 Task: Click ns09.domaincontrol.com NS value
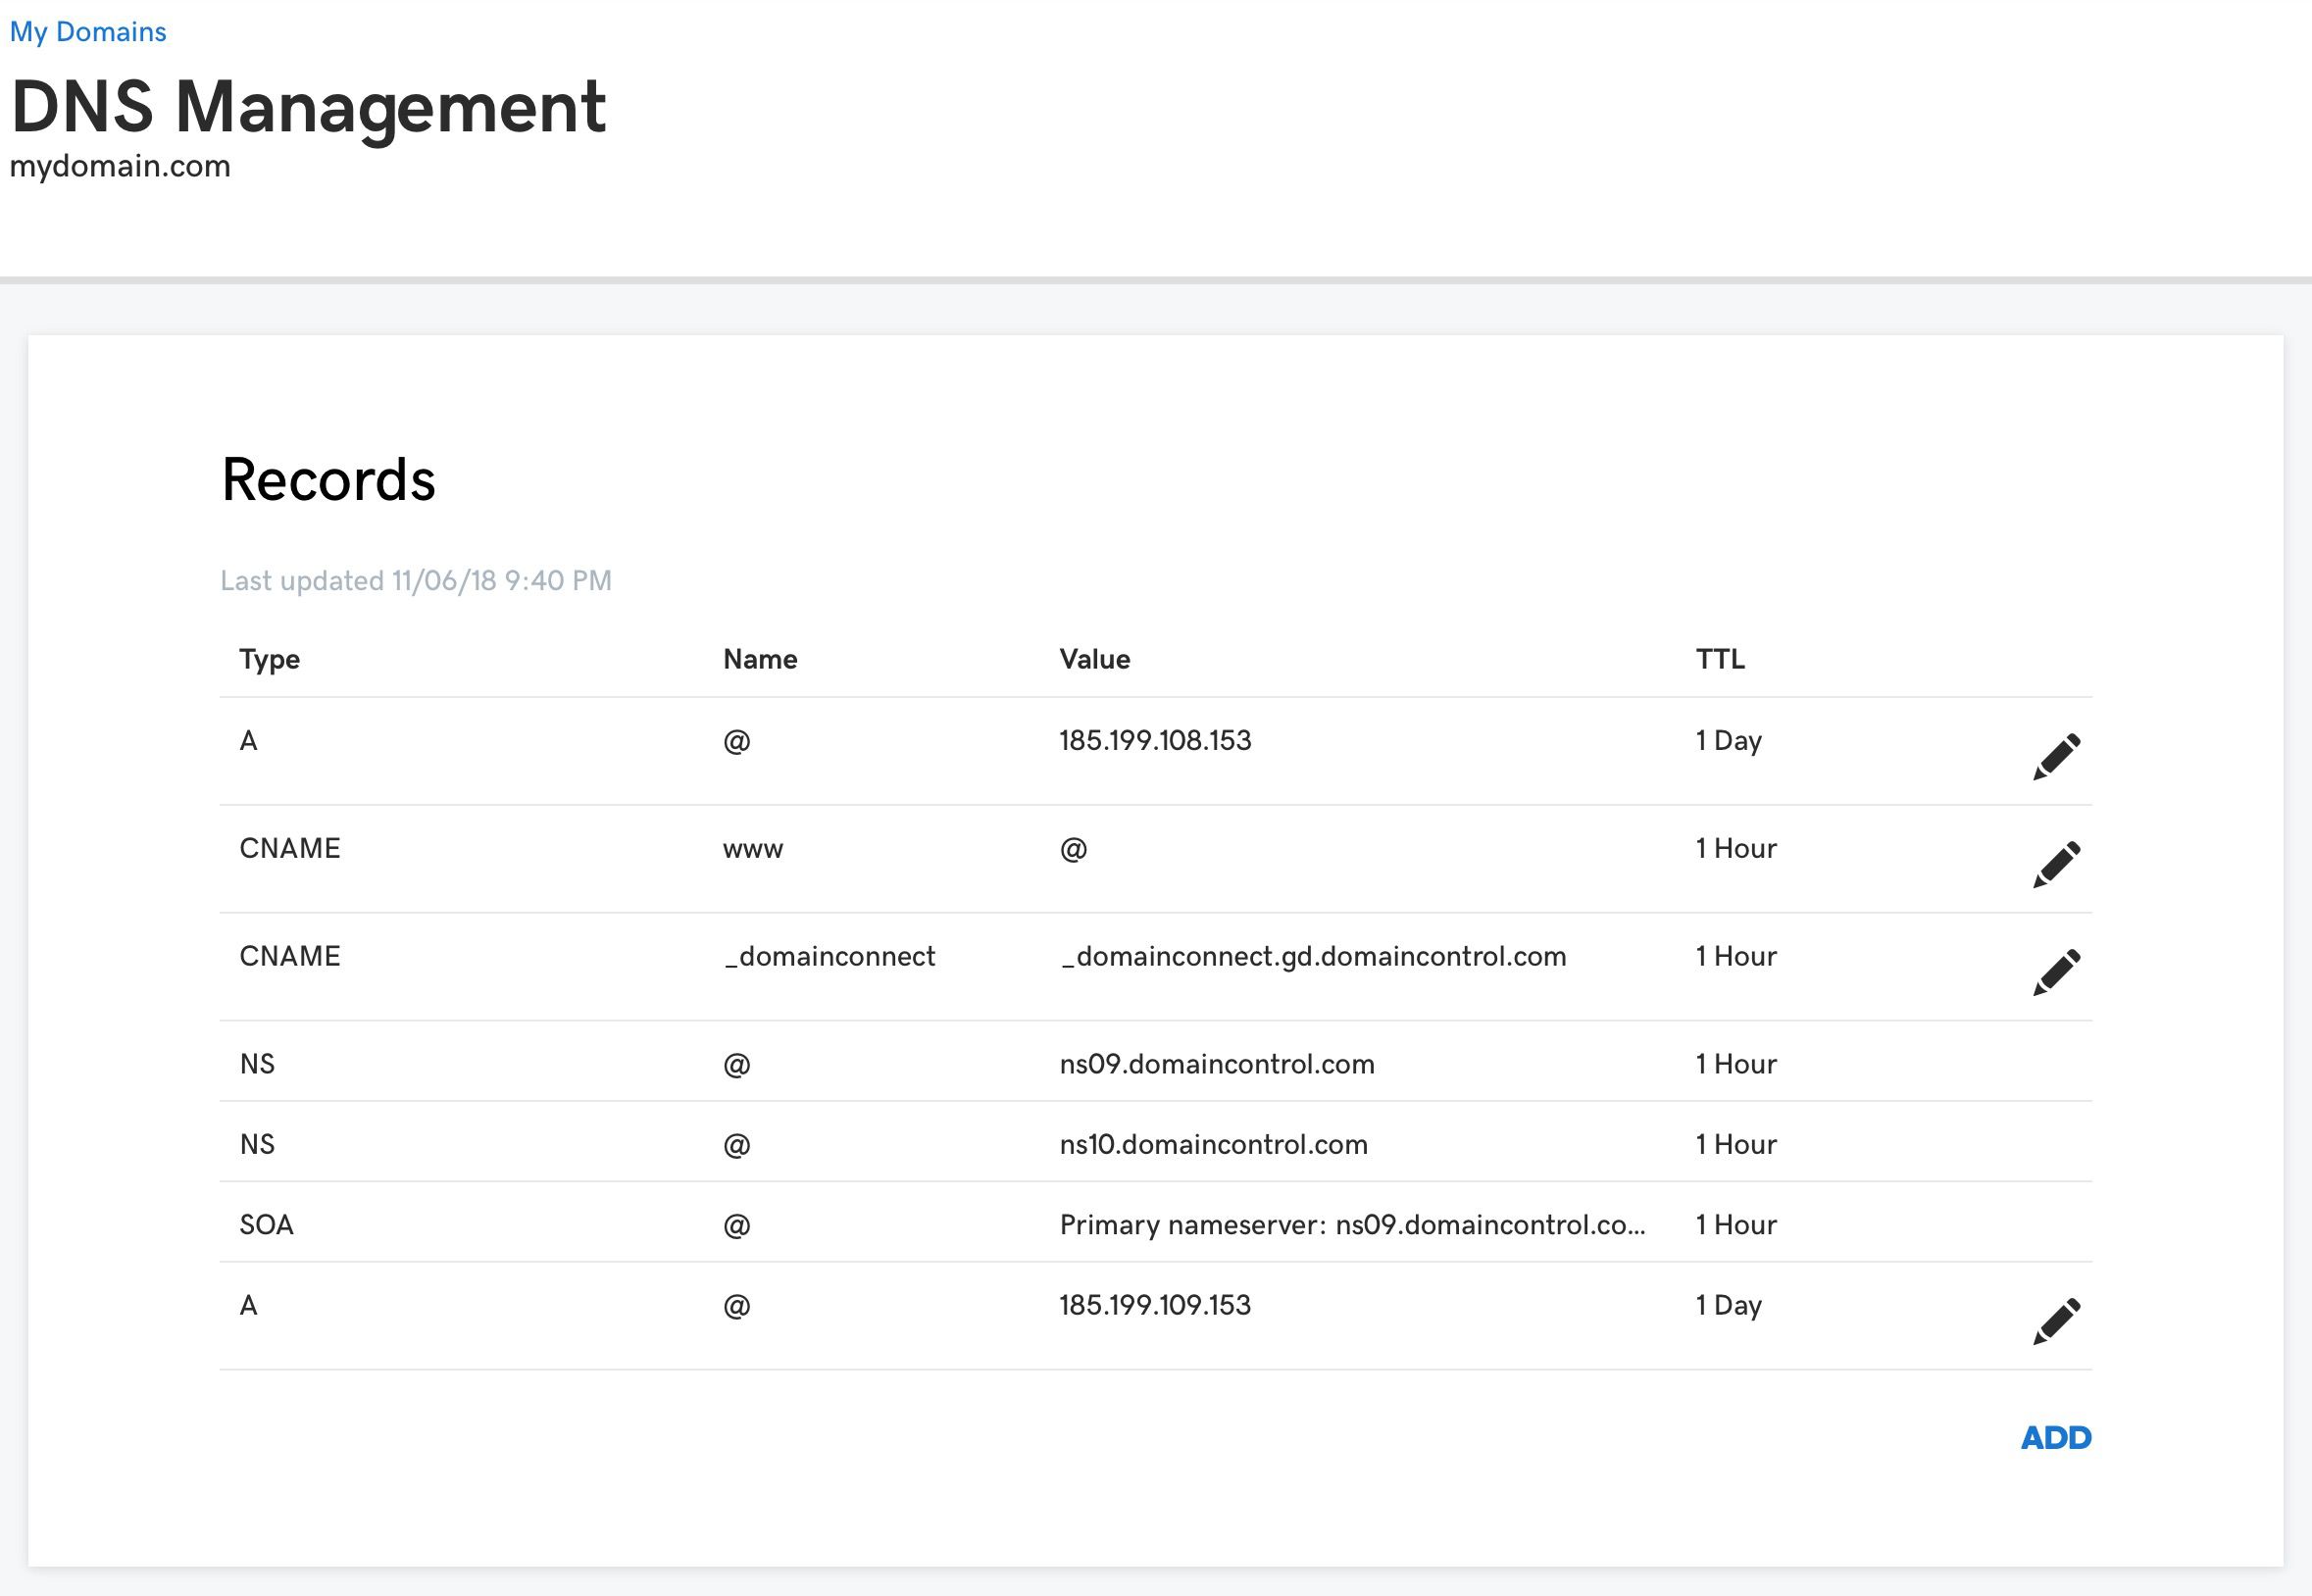coord(1217,1064)
